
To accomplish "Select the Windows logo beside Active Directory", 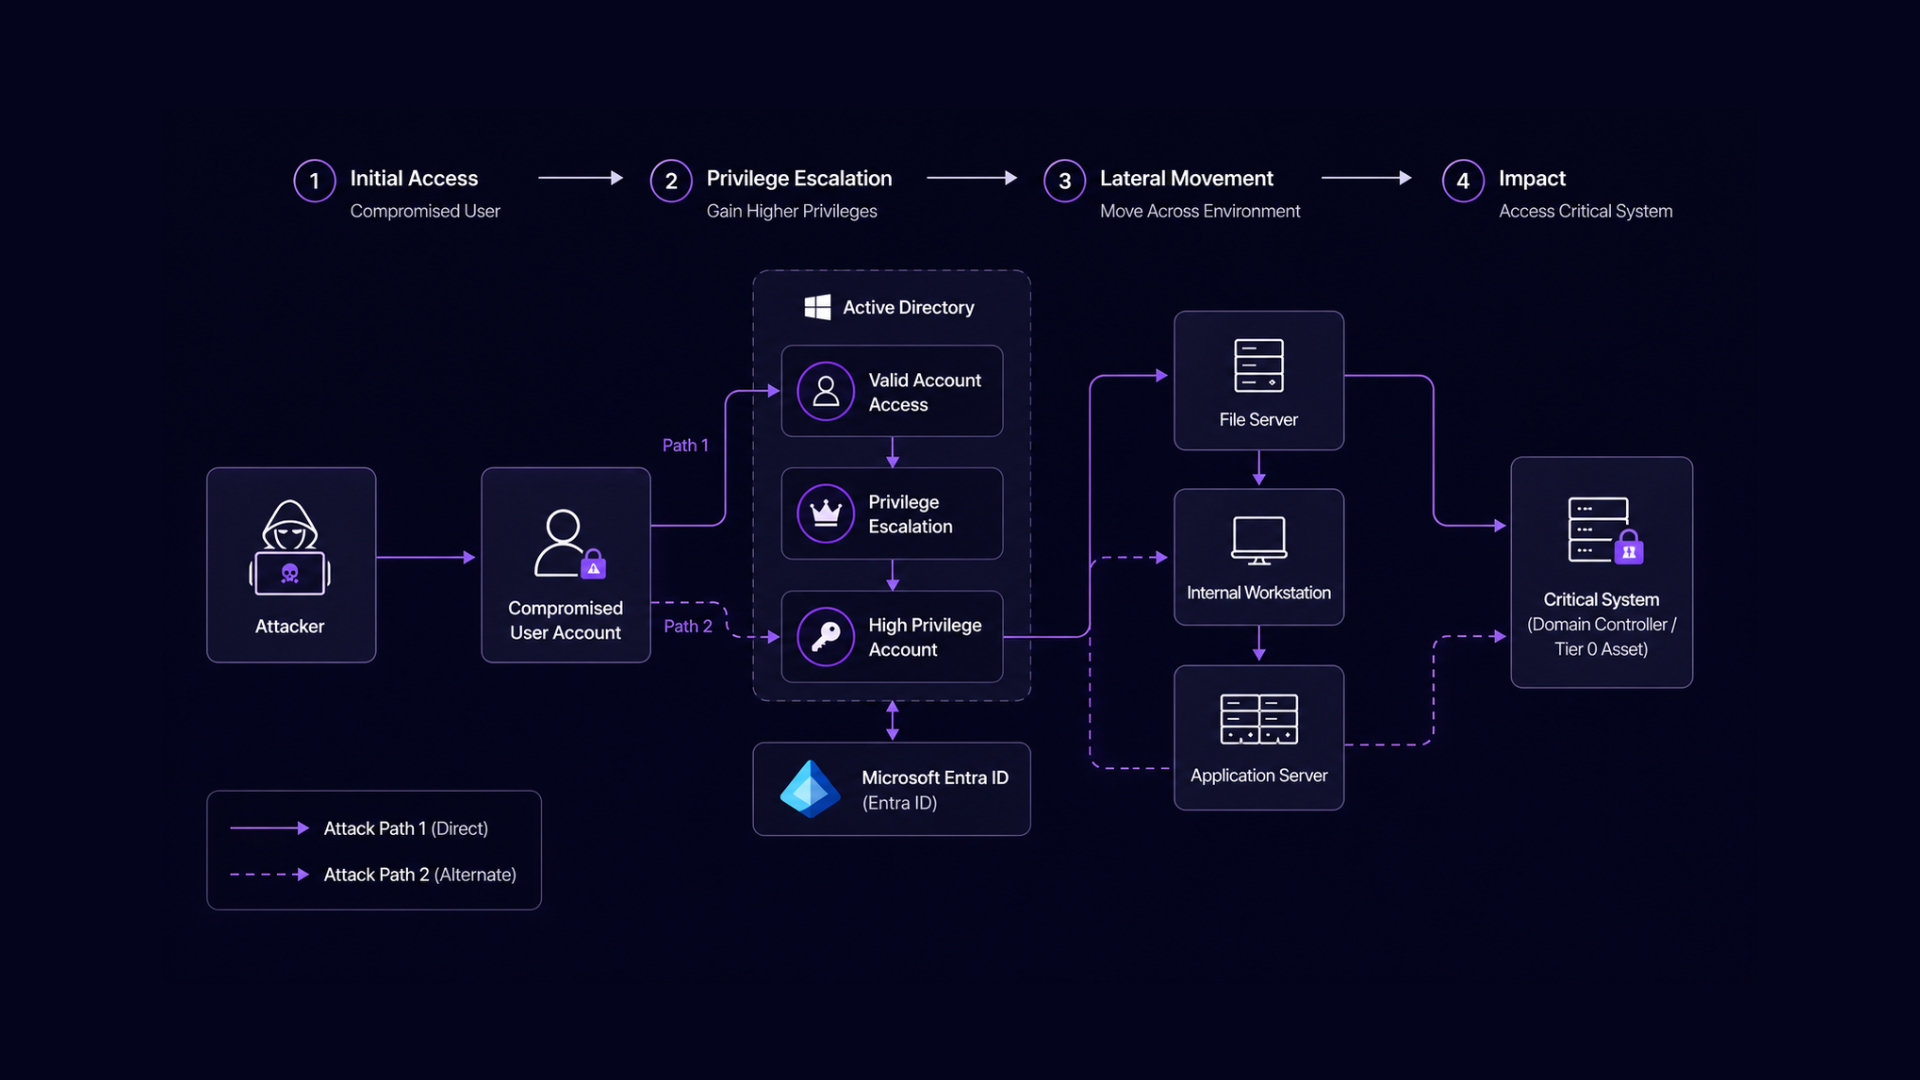I will click(x=817, y=307).
